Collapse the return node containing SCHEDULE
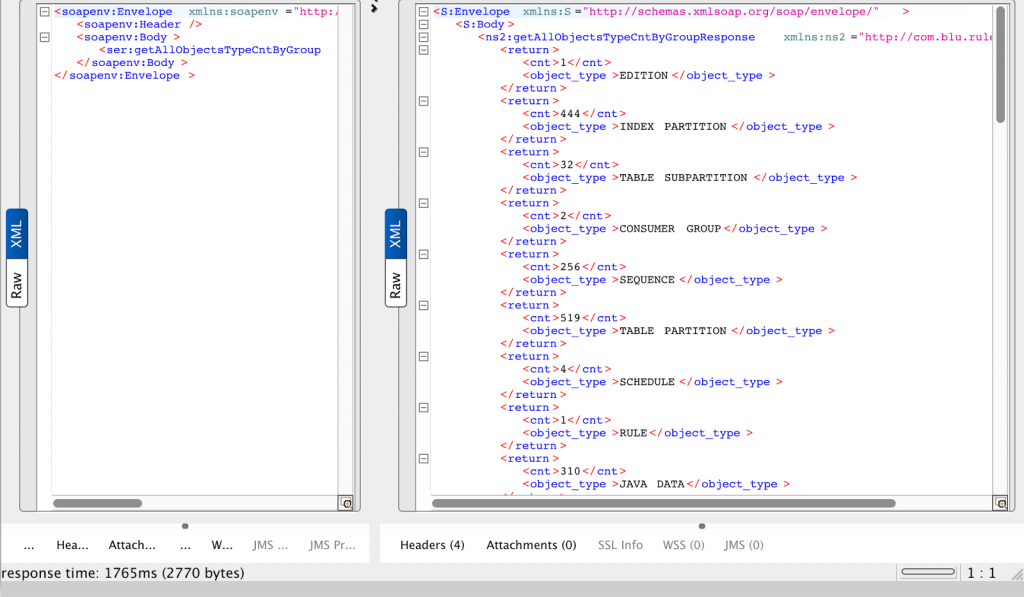Screen dimensions: 1024x597 (423, 357)
